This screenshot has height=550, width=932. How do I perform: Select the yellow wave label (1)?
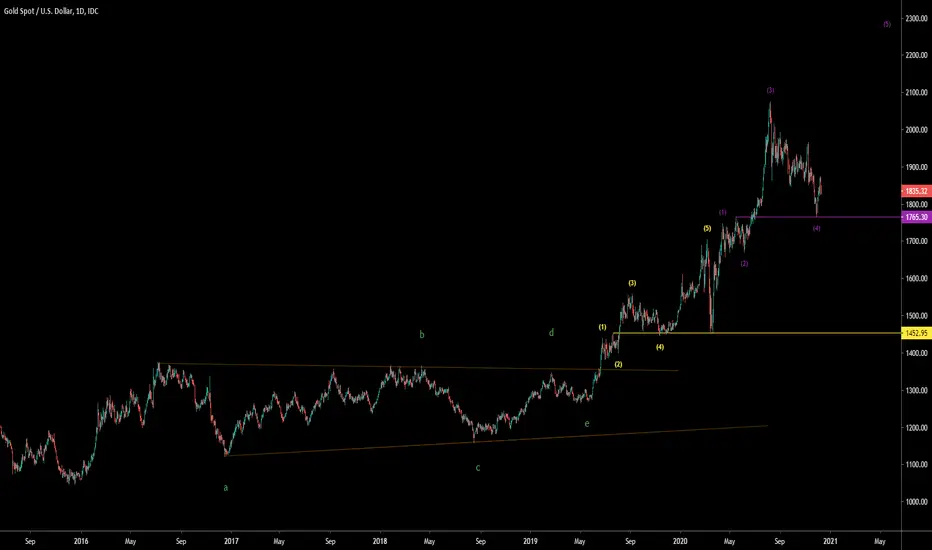click(602, 327)
